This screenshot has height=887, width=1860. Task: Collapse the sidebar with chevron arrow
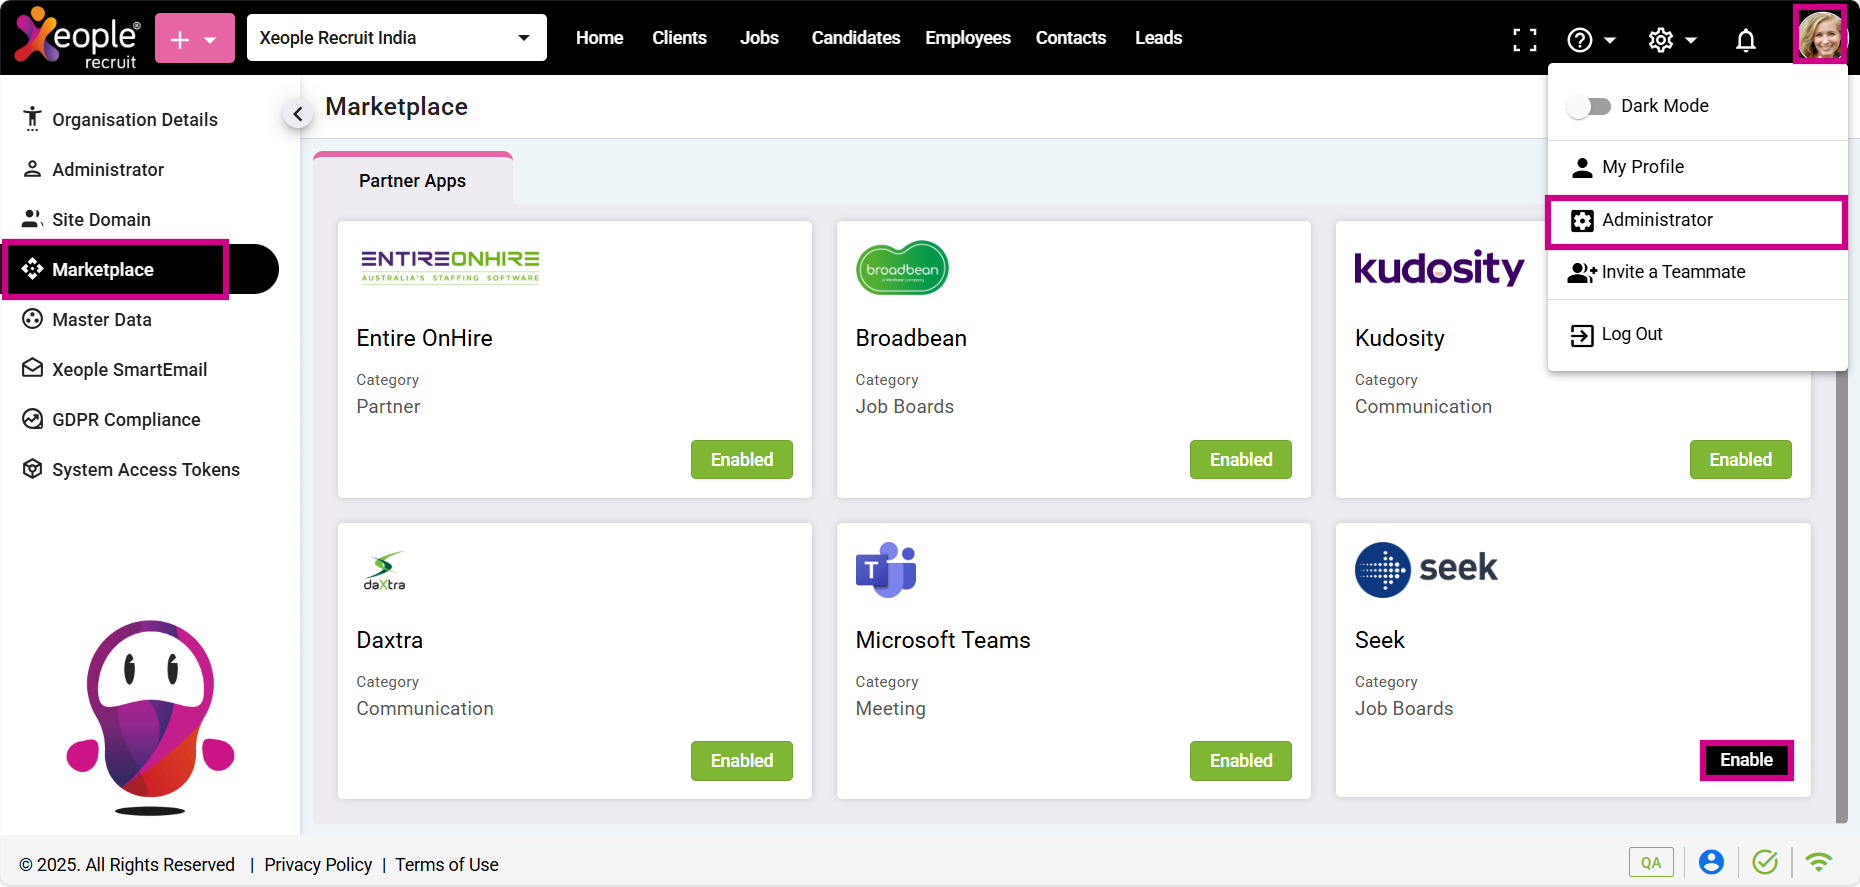(297, 114)
